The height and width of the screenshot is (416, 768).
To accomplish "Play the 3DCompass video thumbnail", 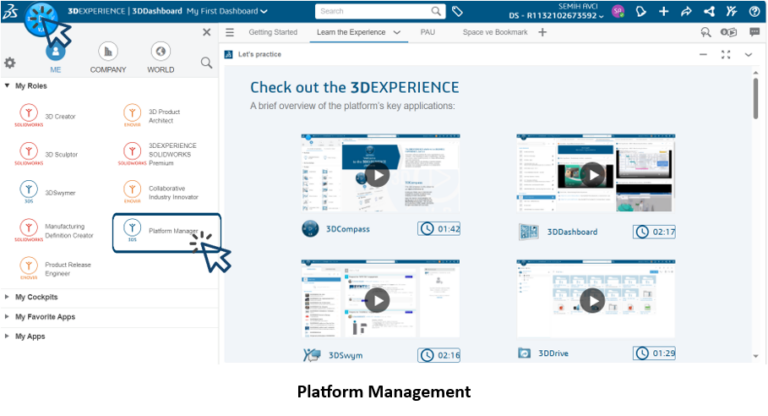I will (377, 176).
